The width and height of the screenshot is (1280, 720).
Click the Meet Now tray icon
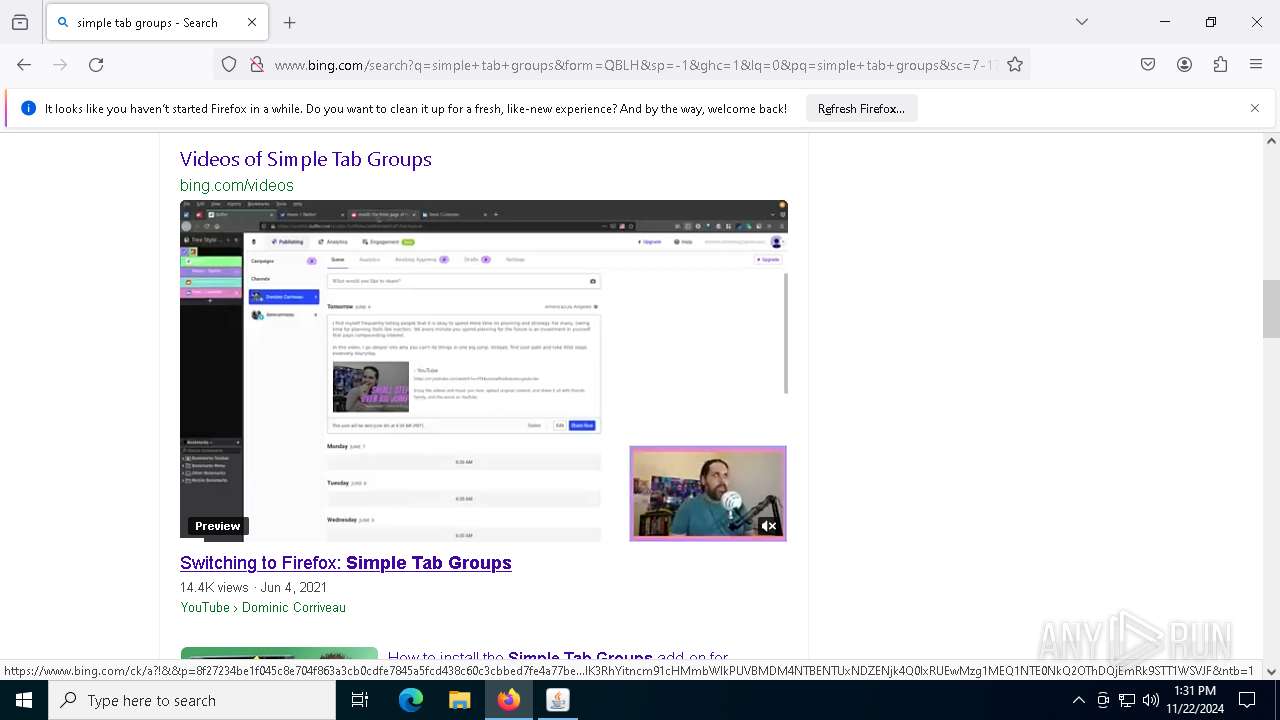pyautogui.click(x=1103, y=700)
